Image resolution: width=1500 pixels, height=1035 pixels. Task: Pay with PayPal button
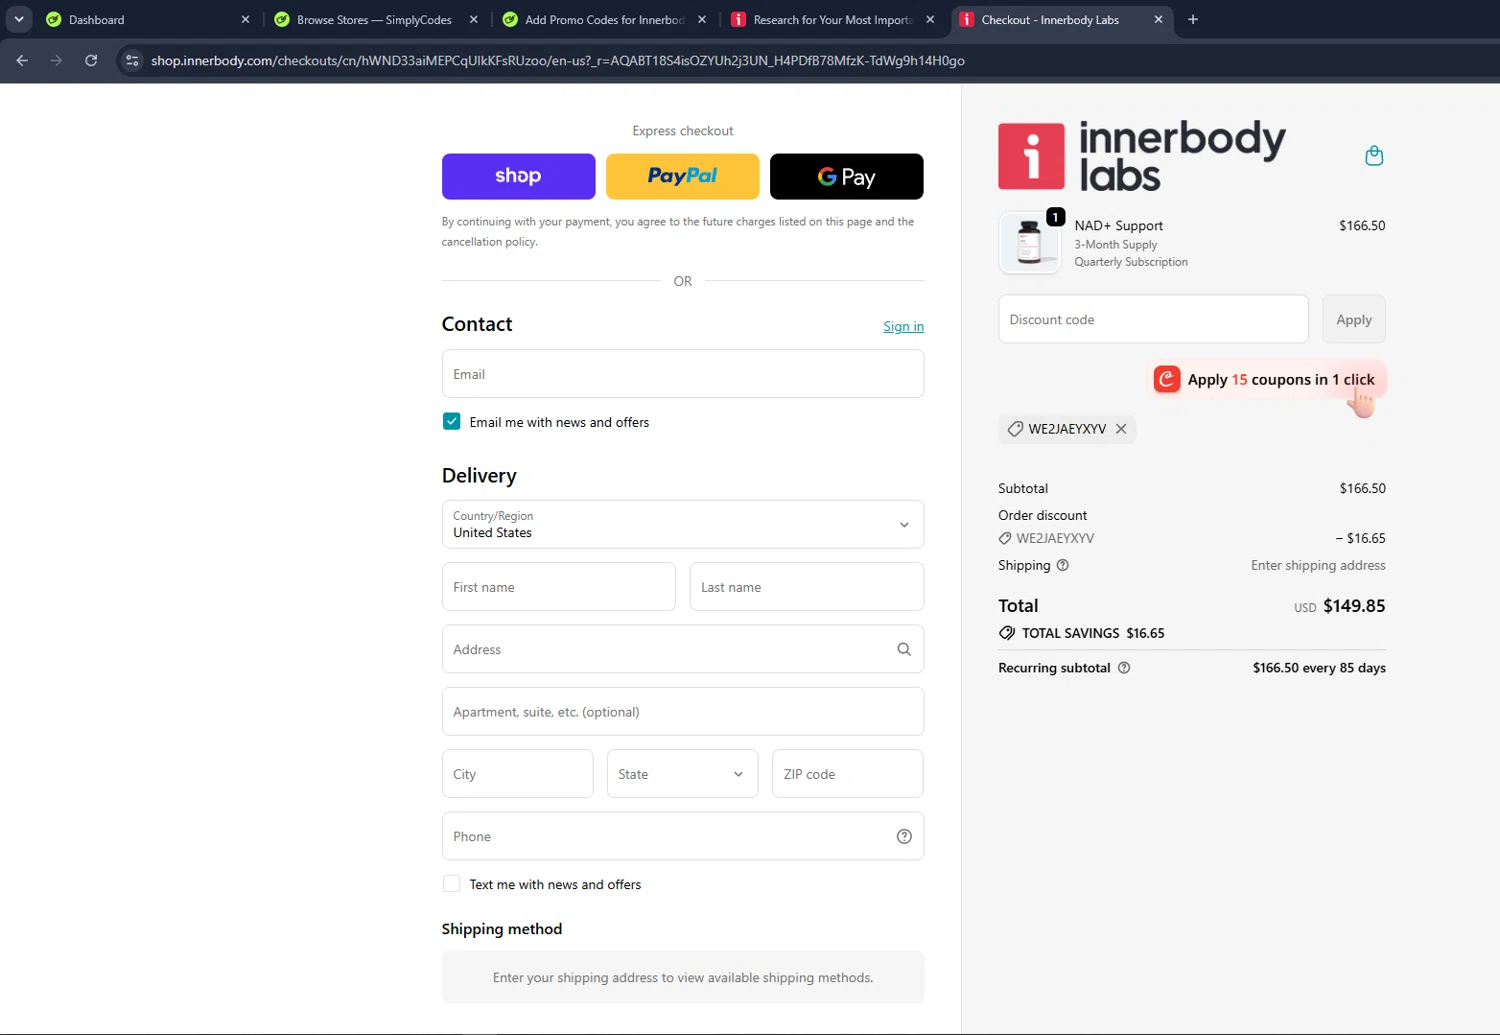[683, 177]
